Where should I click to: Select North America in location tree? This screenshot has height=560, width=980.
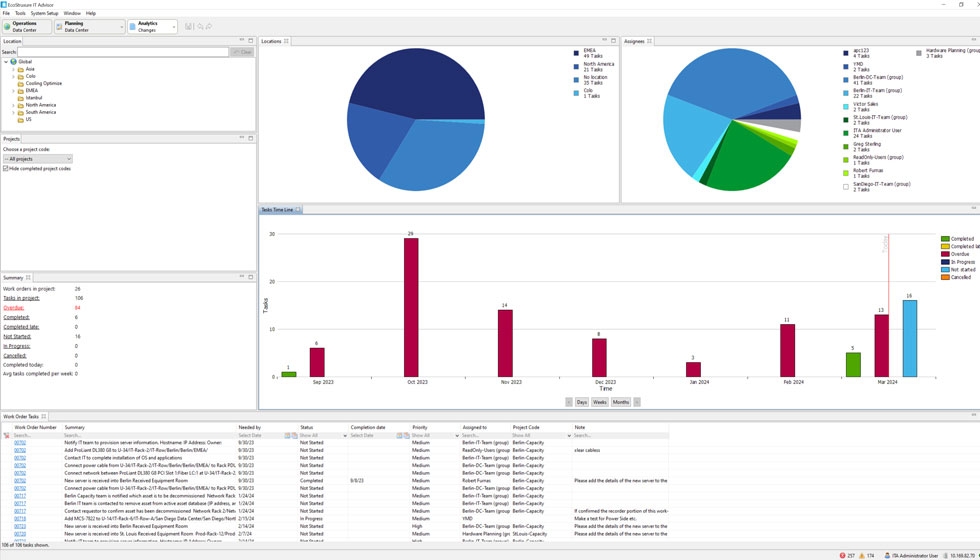click(x=41, y=105)
